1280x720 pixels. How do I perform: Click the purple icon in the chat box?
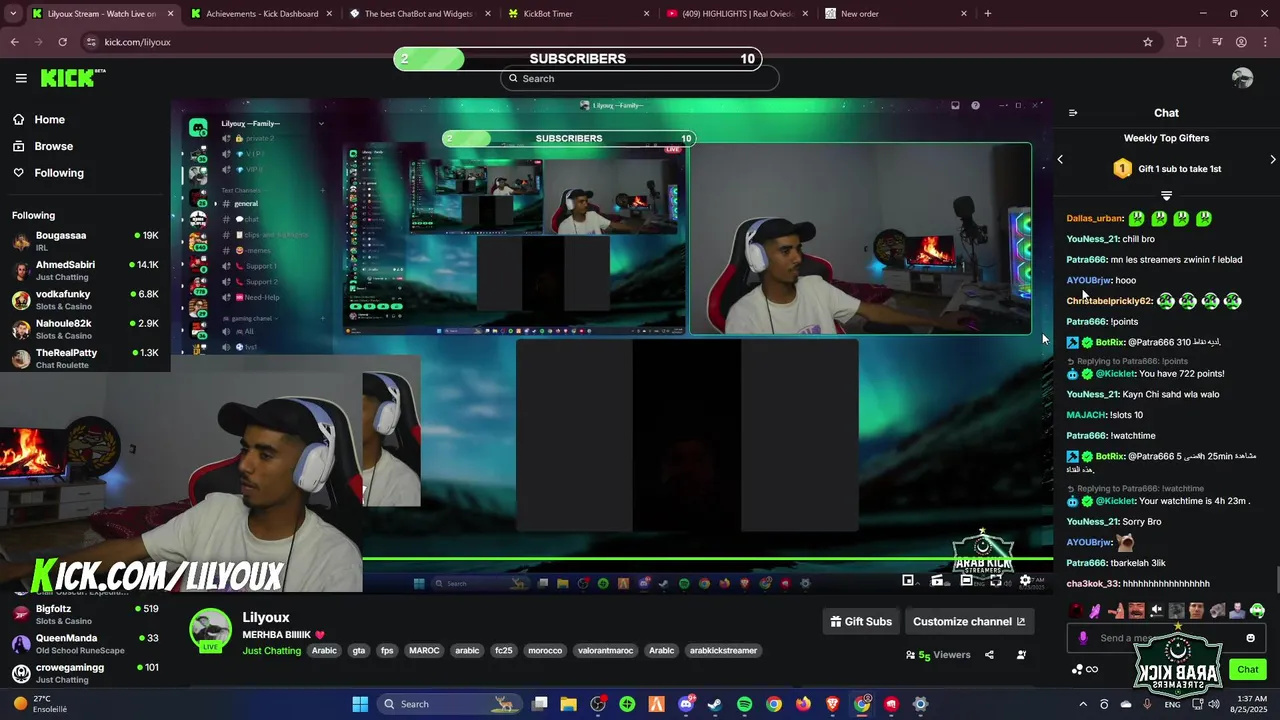(x=1083, y=638)
